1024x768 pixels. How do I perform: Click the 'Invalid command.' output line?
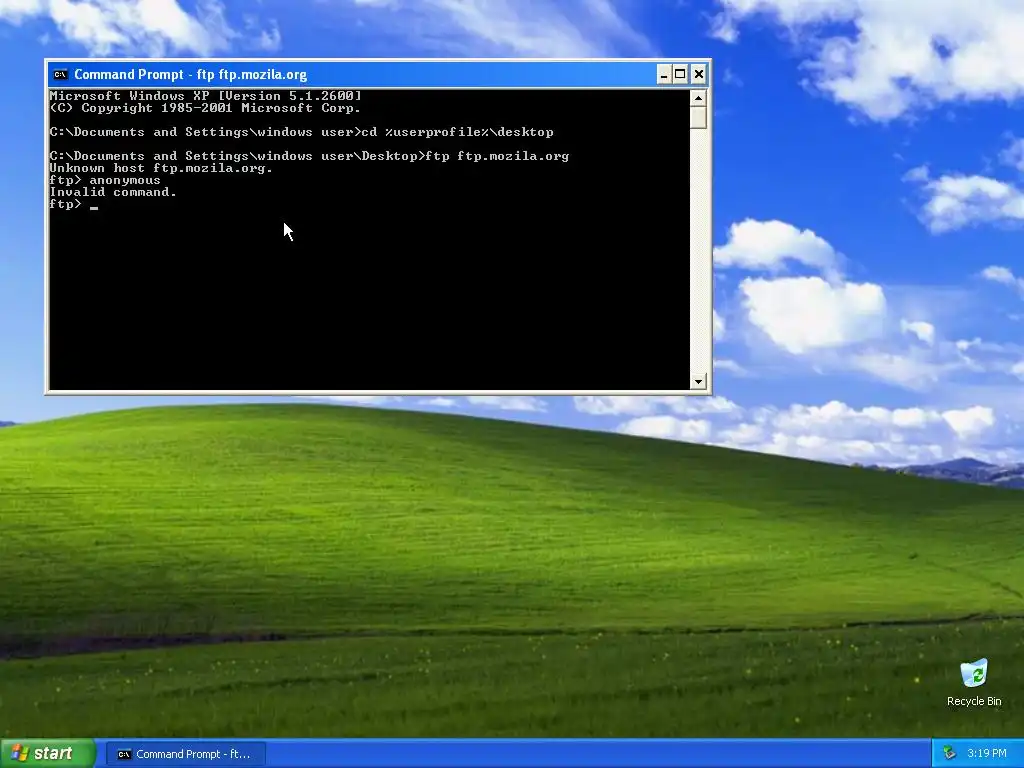113,192
